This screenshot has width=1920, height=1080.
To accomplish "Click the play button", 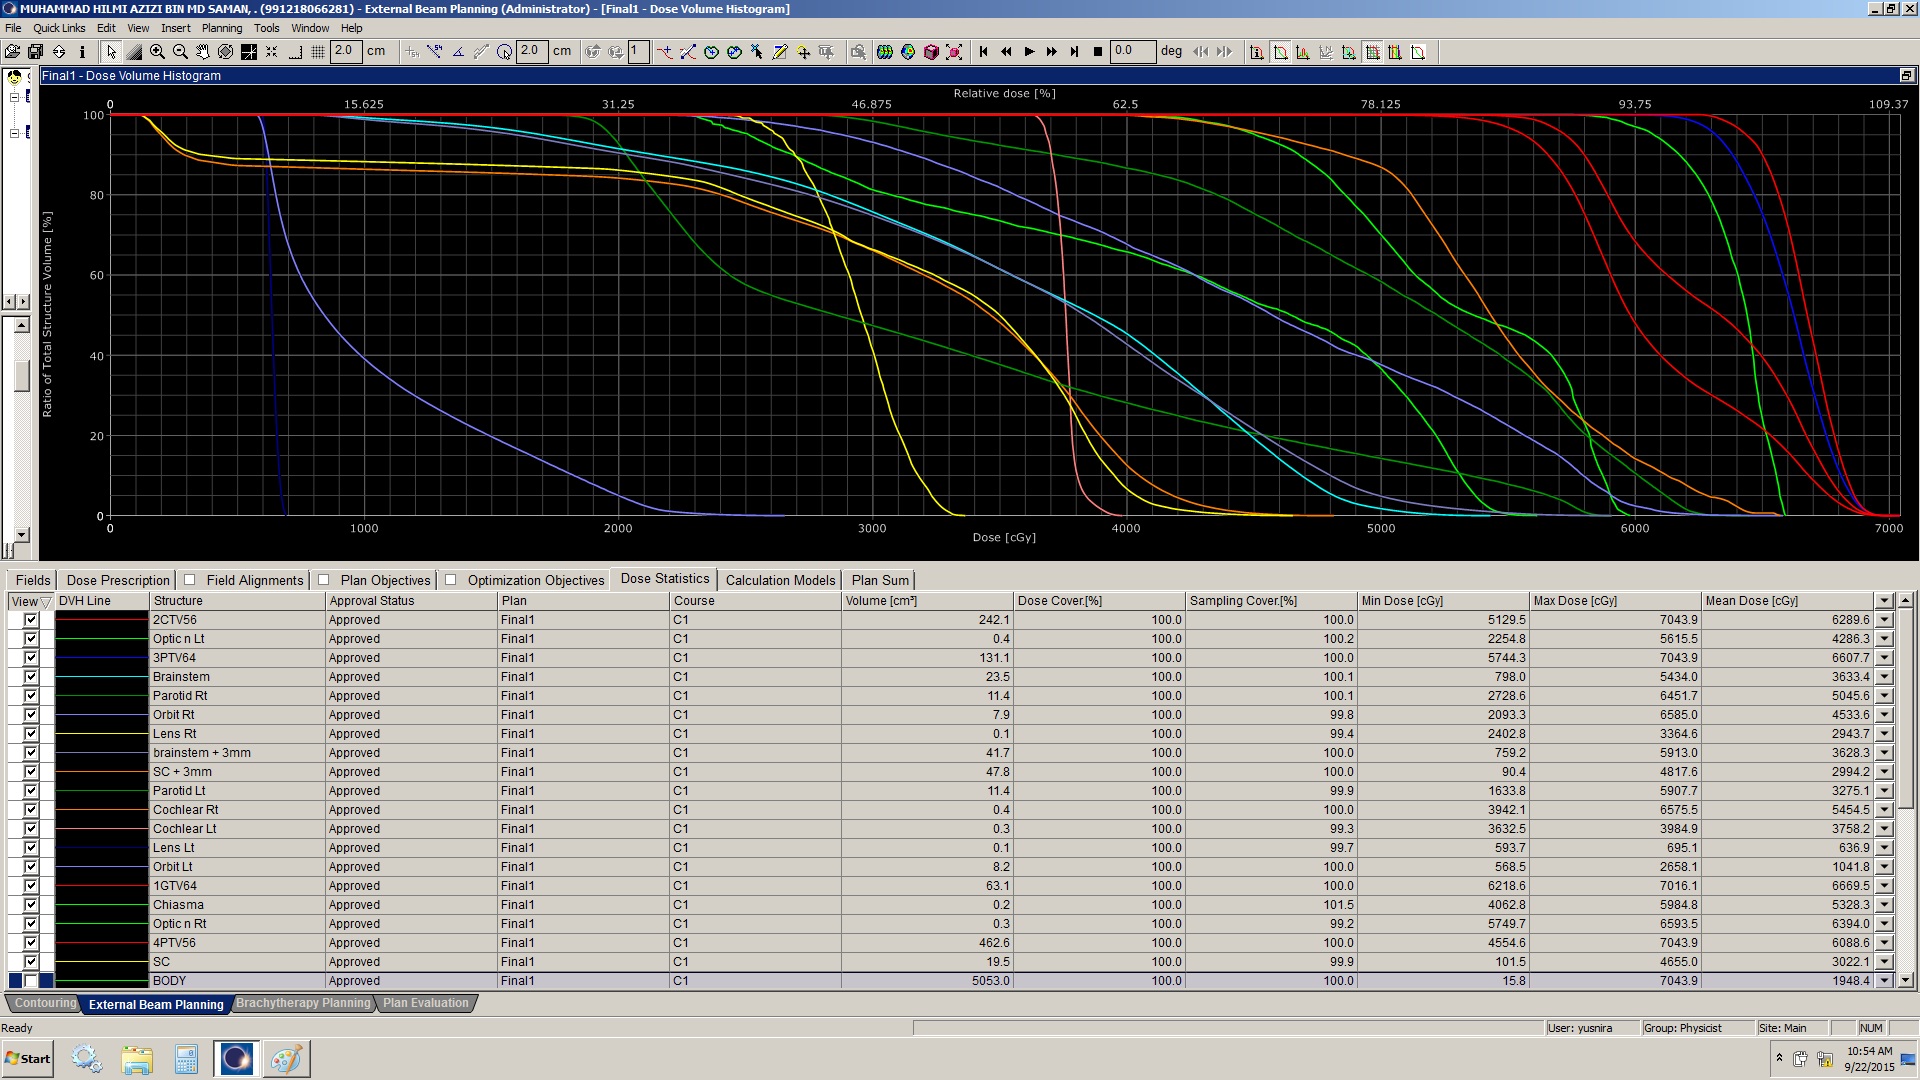I will pyautogui.click(x=1029, y=52).
